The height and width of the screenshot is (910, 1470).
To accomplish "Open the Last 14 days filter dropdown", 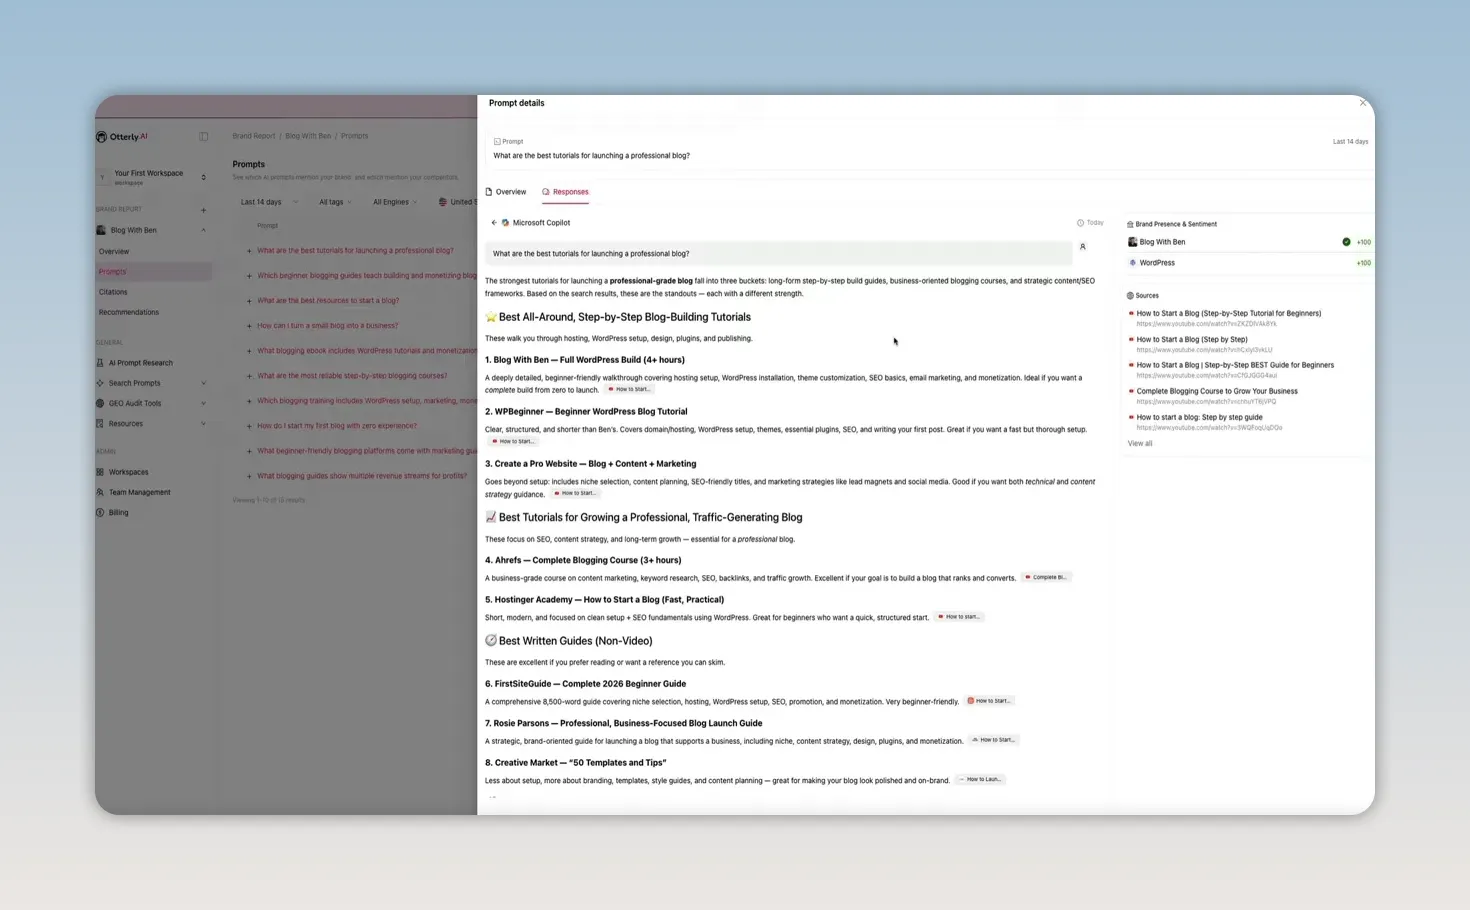I will pyautogui.click(x=268, y=202).
